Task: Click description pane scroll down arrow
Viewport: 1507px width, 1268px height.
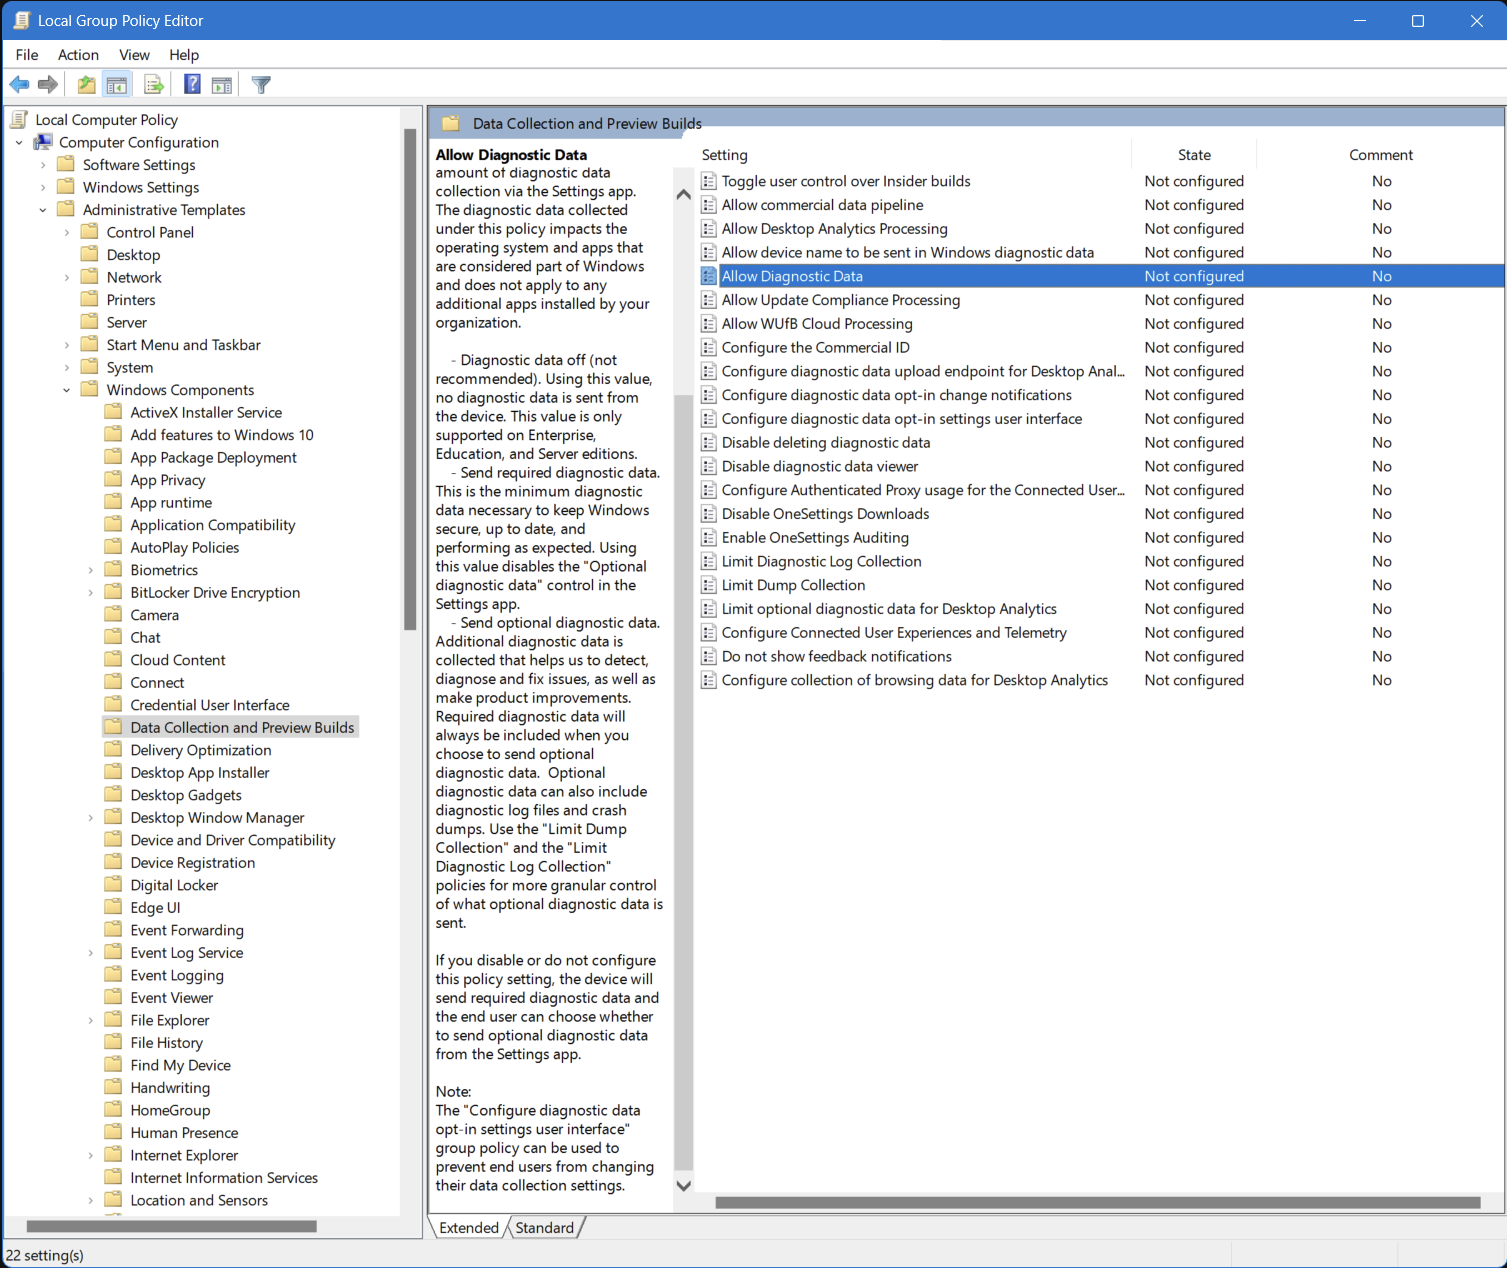Action: (684, 1186)
